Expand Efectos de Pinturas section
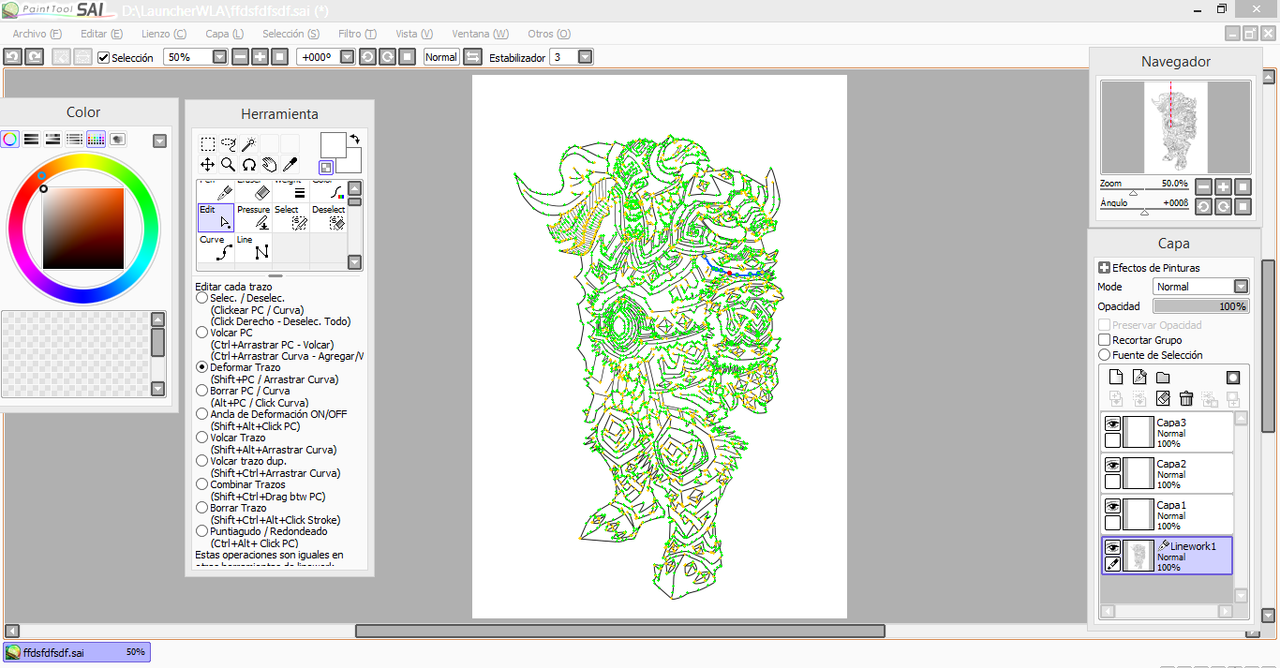 coord(1104,268)
